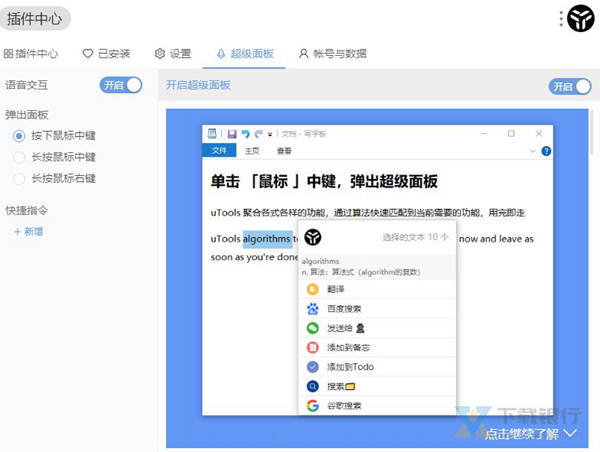Click the redo arrow in the WordPad preview
This screenshot has width=600, height=452.
tap(259, 134)
